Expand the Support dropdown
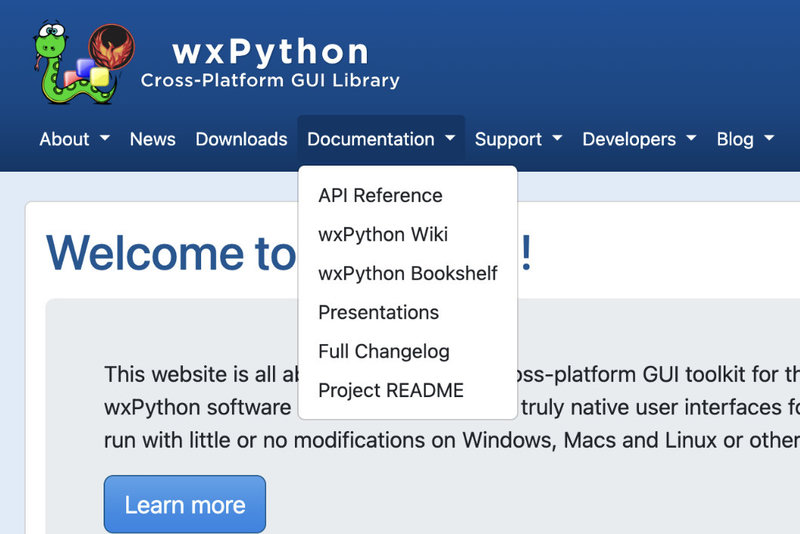800x534 pixels. 518,139
